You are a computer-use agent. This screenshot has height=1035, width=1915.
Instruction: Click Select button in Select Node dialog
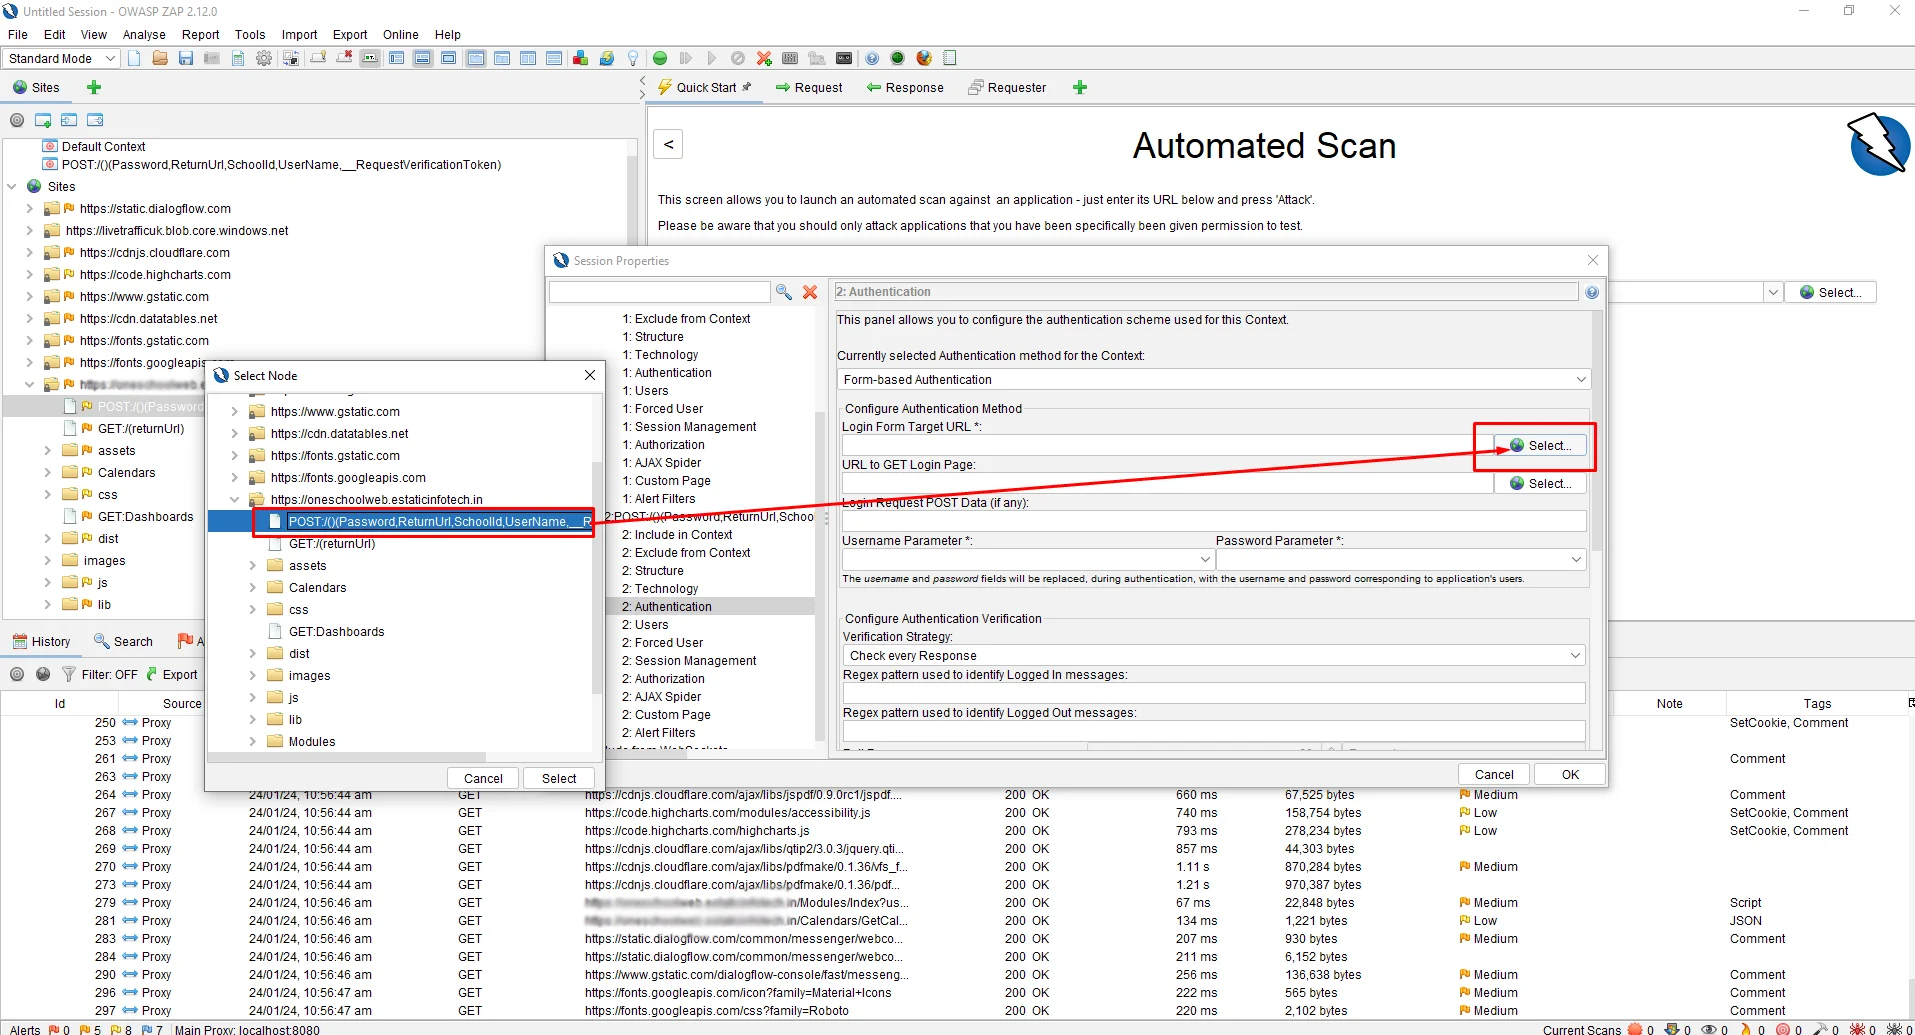558,778
